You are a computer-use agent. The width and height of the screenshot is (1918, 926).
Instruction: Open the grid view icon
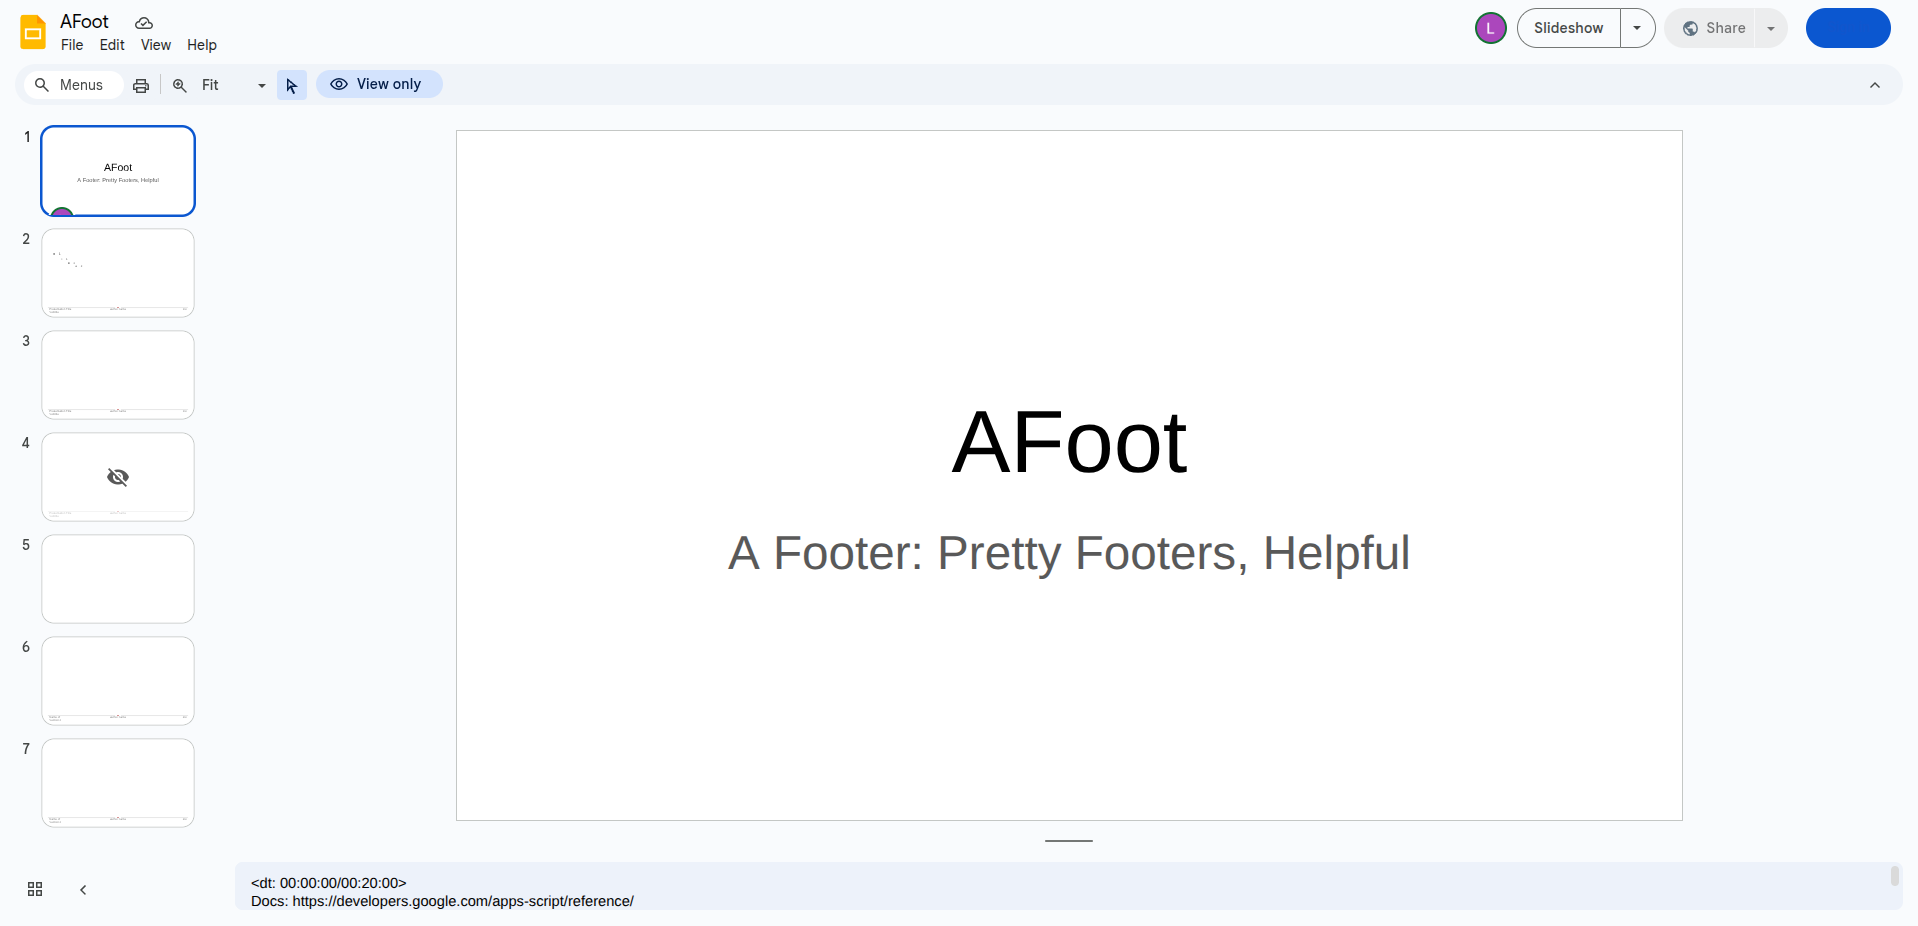pos(35,889)
